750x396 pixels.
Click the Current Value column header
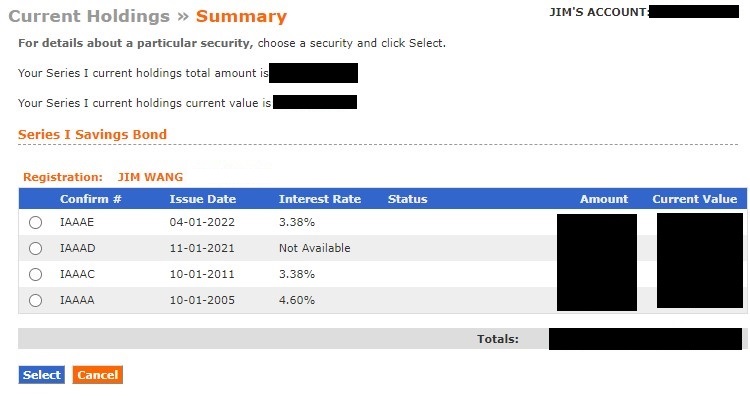[x=695, y=199]
